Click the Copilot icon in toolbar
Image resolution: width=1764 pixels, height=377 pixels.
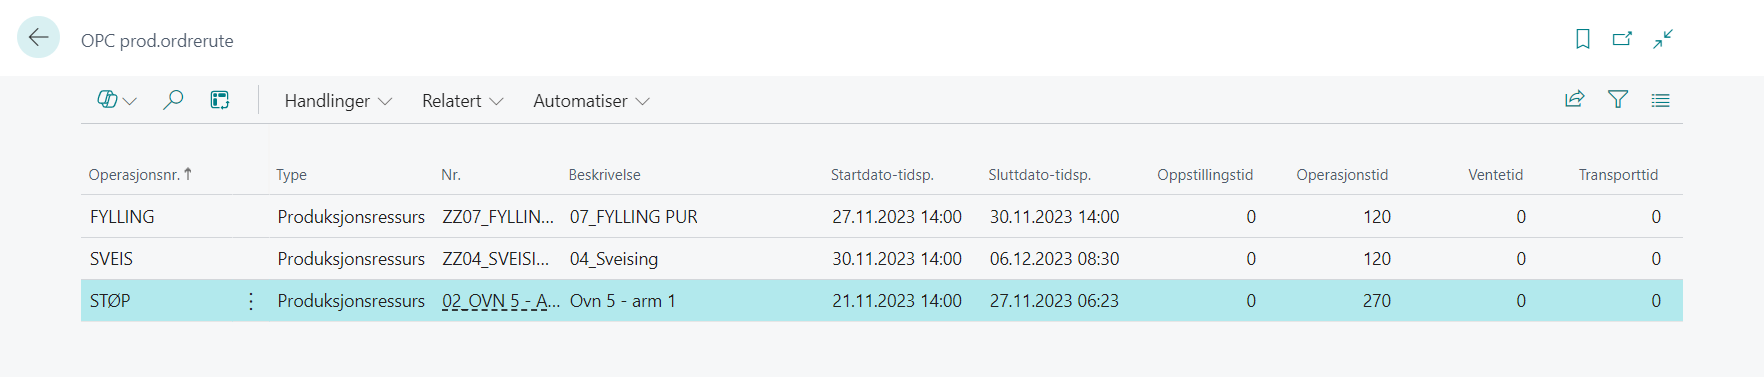click(107, 100)
